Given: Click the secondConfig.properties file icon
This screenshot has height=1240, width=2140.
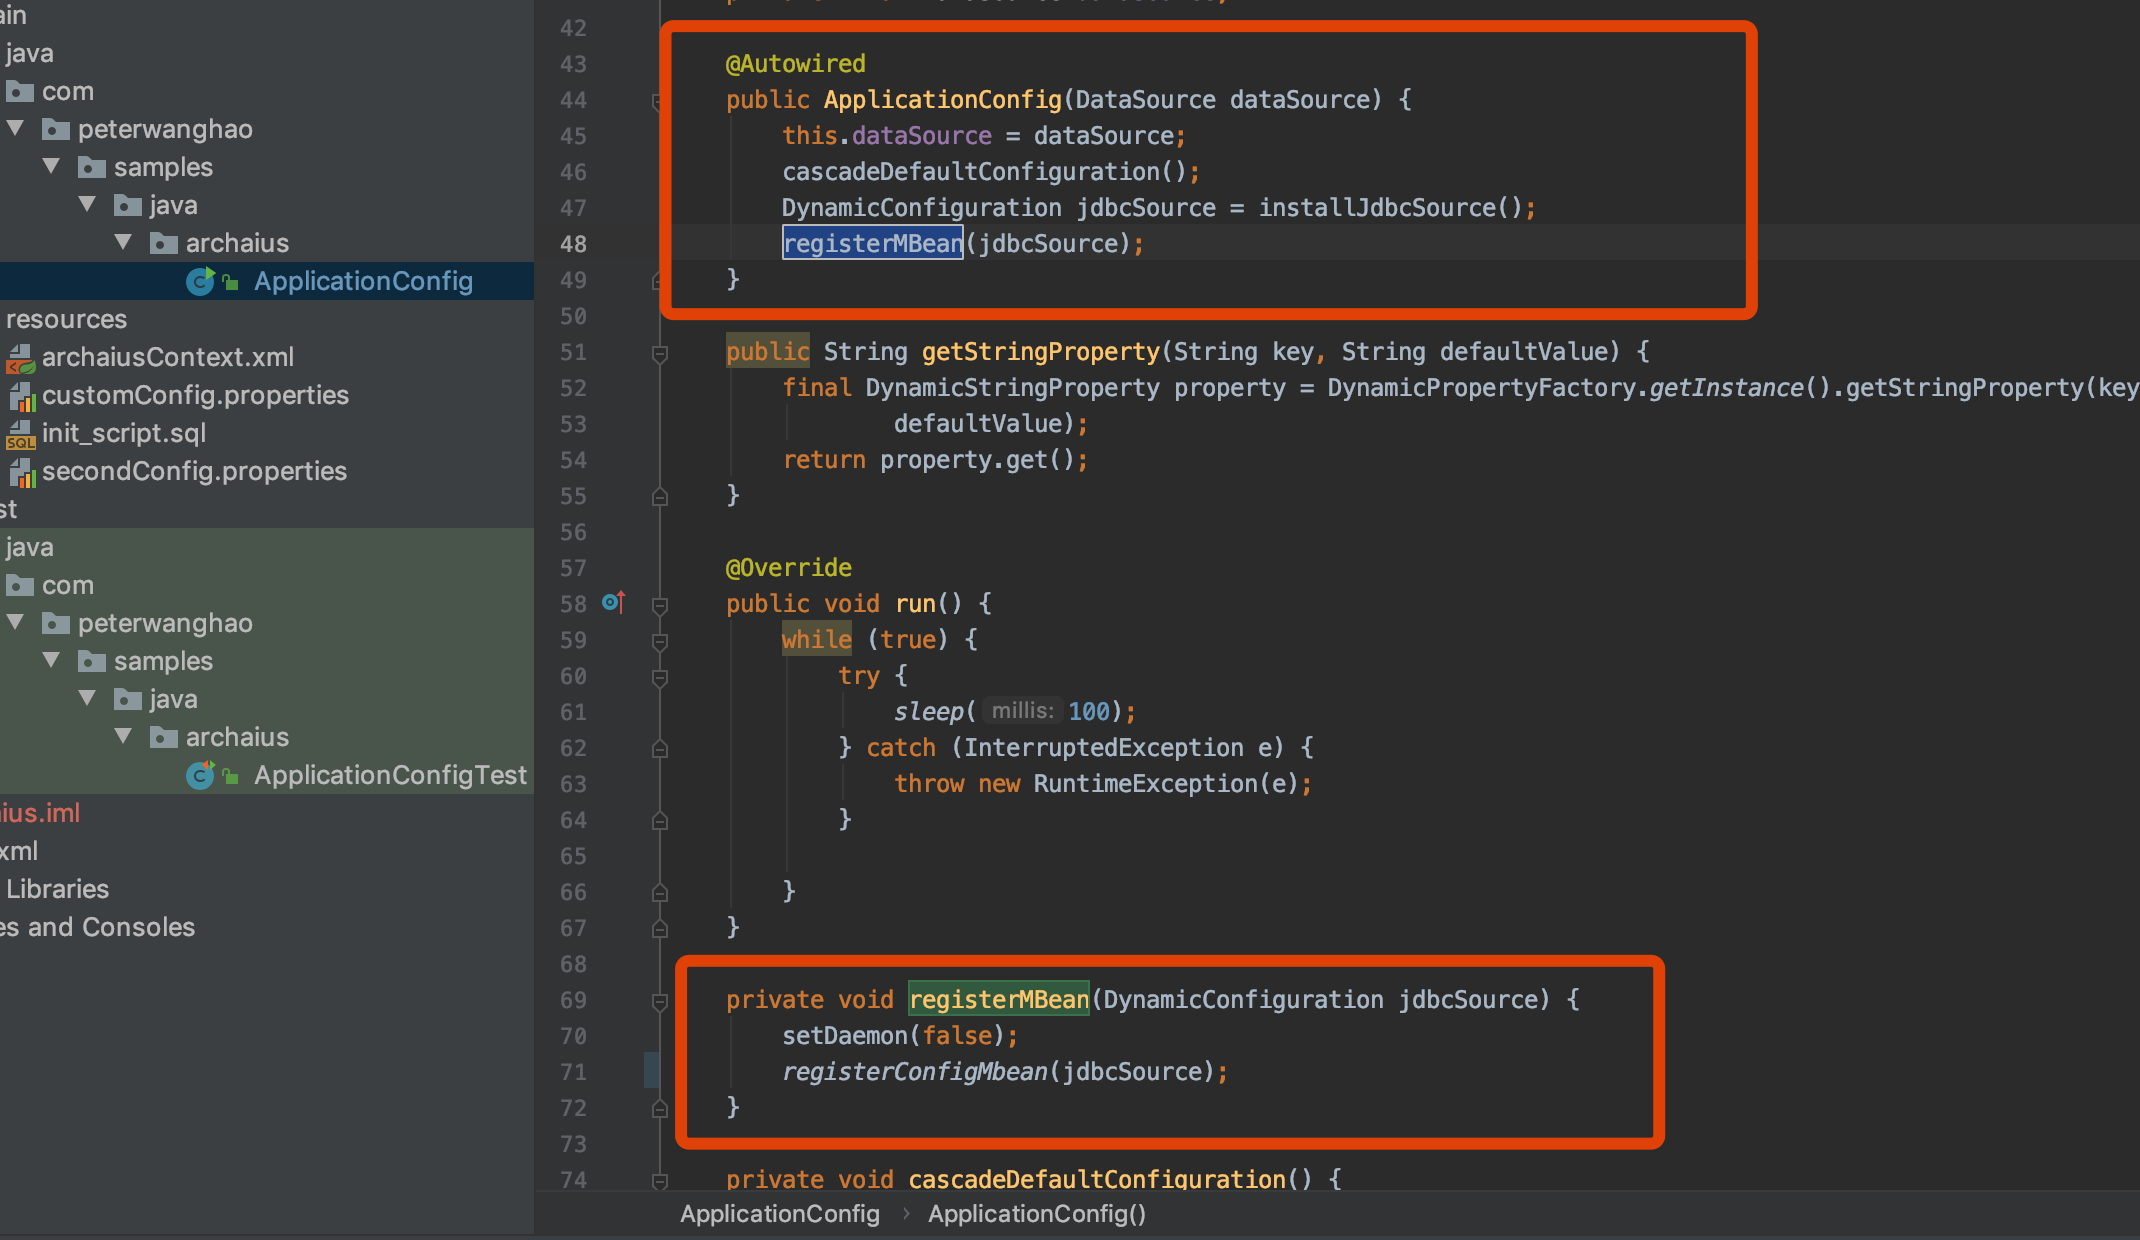Looking at the screenshot, I should (21, 471).
